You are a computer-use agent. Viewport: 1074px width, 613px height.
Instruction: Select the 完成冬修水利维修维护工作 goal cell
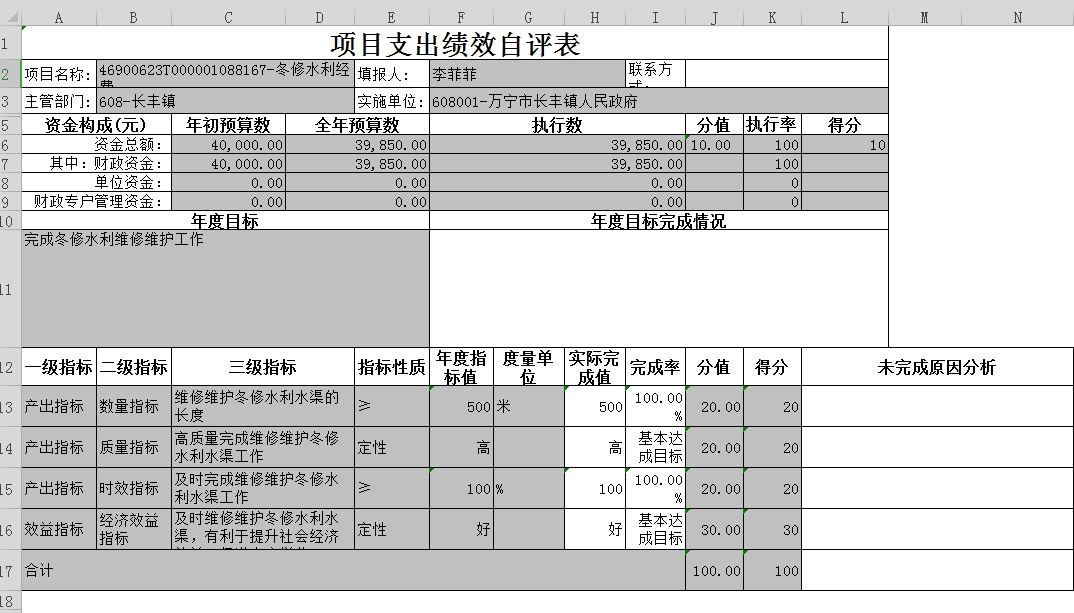[x=225, y=289]
